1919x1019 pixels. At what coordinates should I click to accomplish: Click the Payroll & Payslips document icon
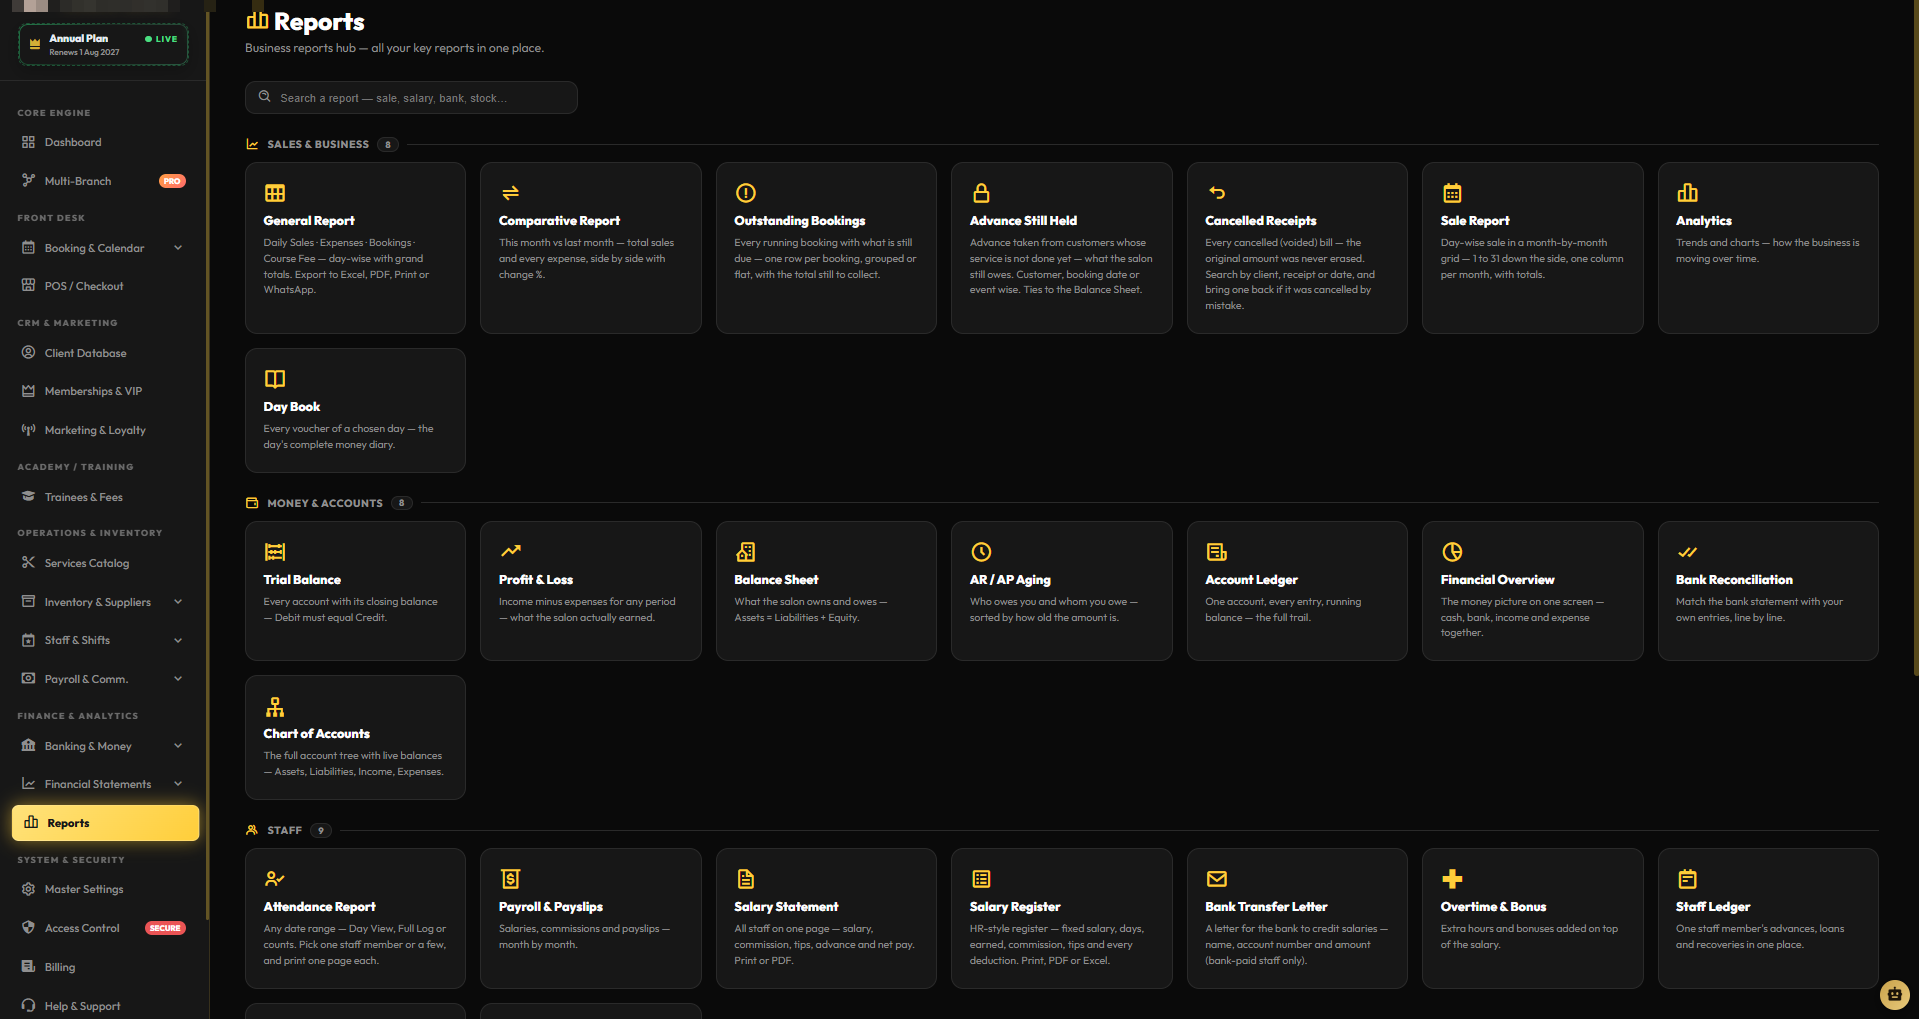pos(510,879)
